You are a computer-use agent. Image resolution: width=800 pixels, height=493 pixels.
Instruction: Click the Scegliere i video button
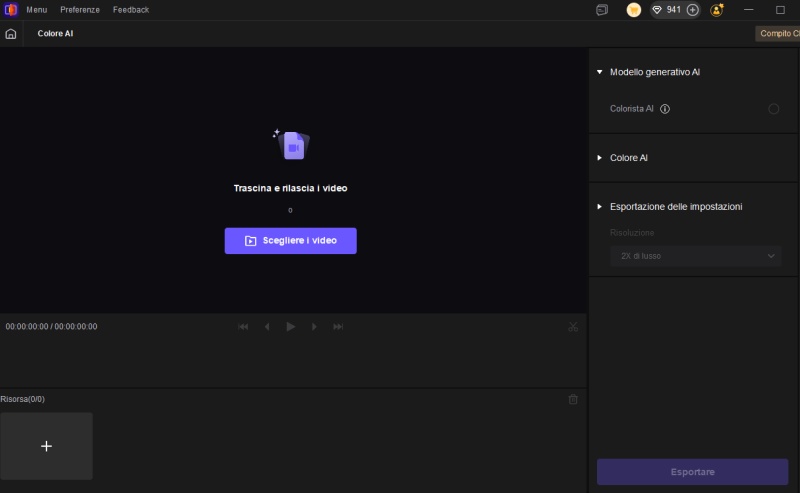point(290,241)
